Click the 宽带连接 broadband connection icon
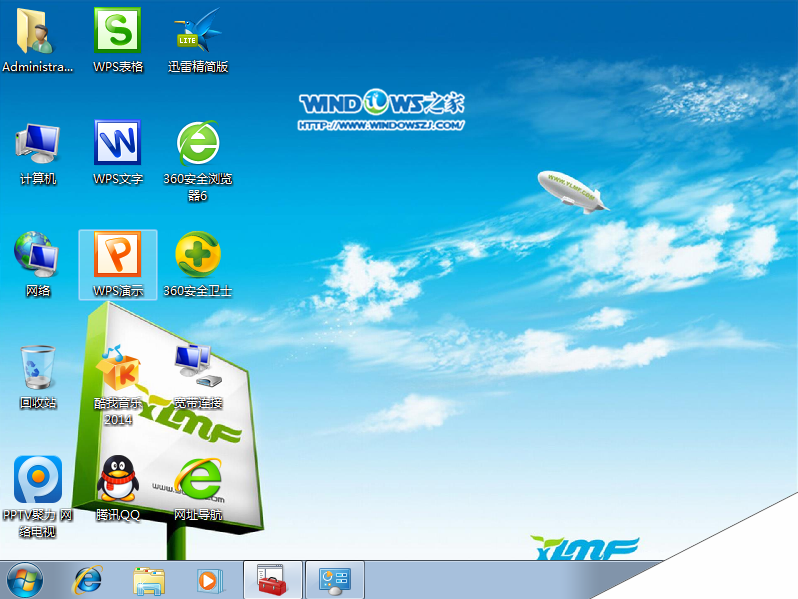798x599 pixels. tap(198, 368)
